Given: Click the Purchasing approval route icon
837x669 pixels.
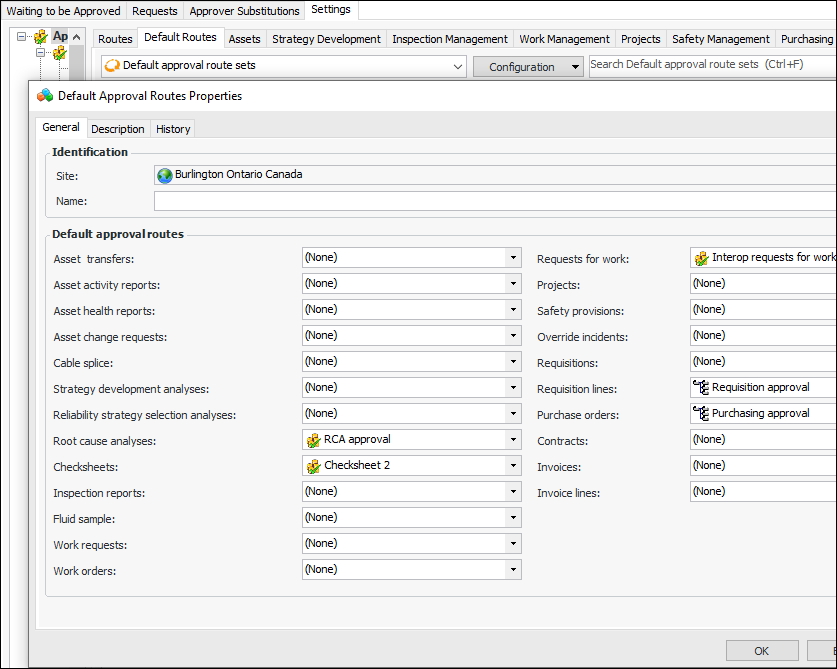Looking at the screenshot, I should click(701, 413).
